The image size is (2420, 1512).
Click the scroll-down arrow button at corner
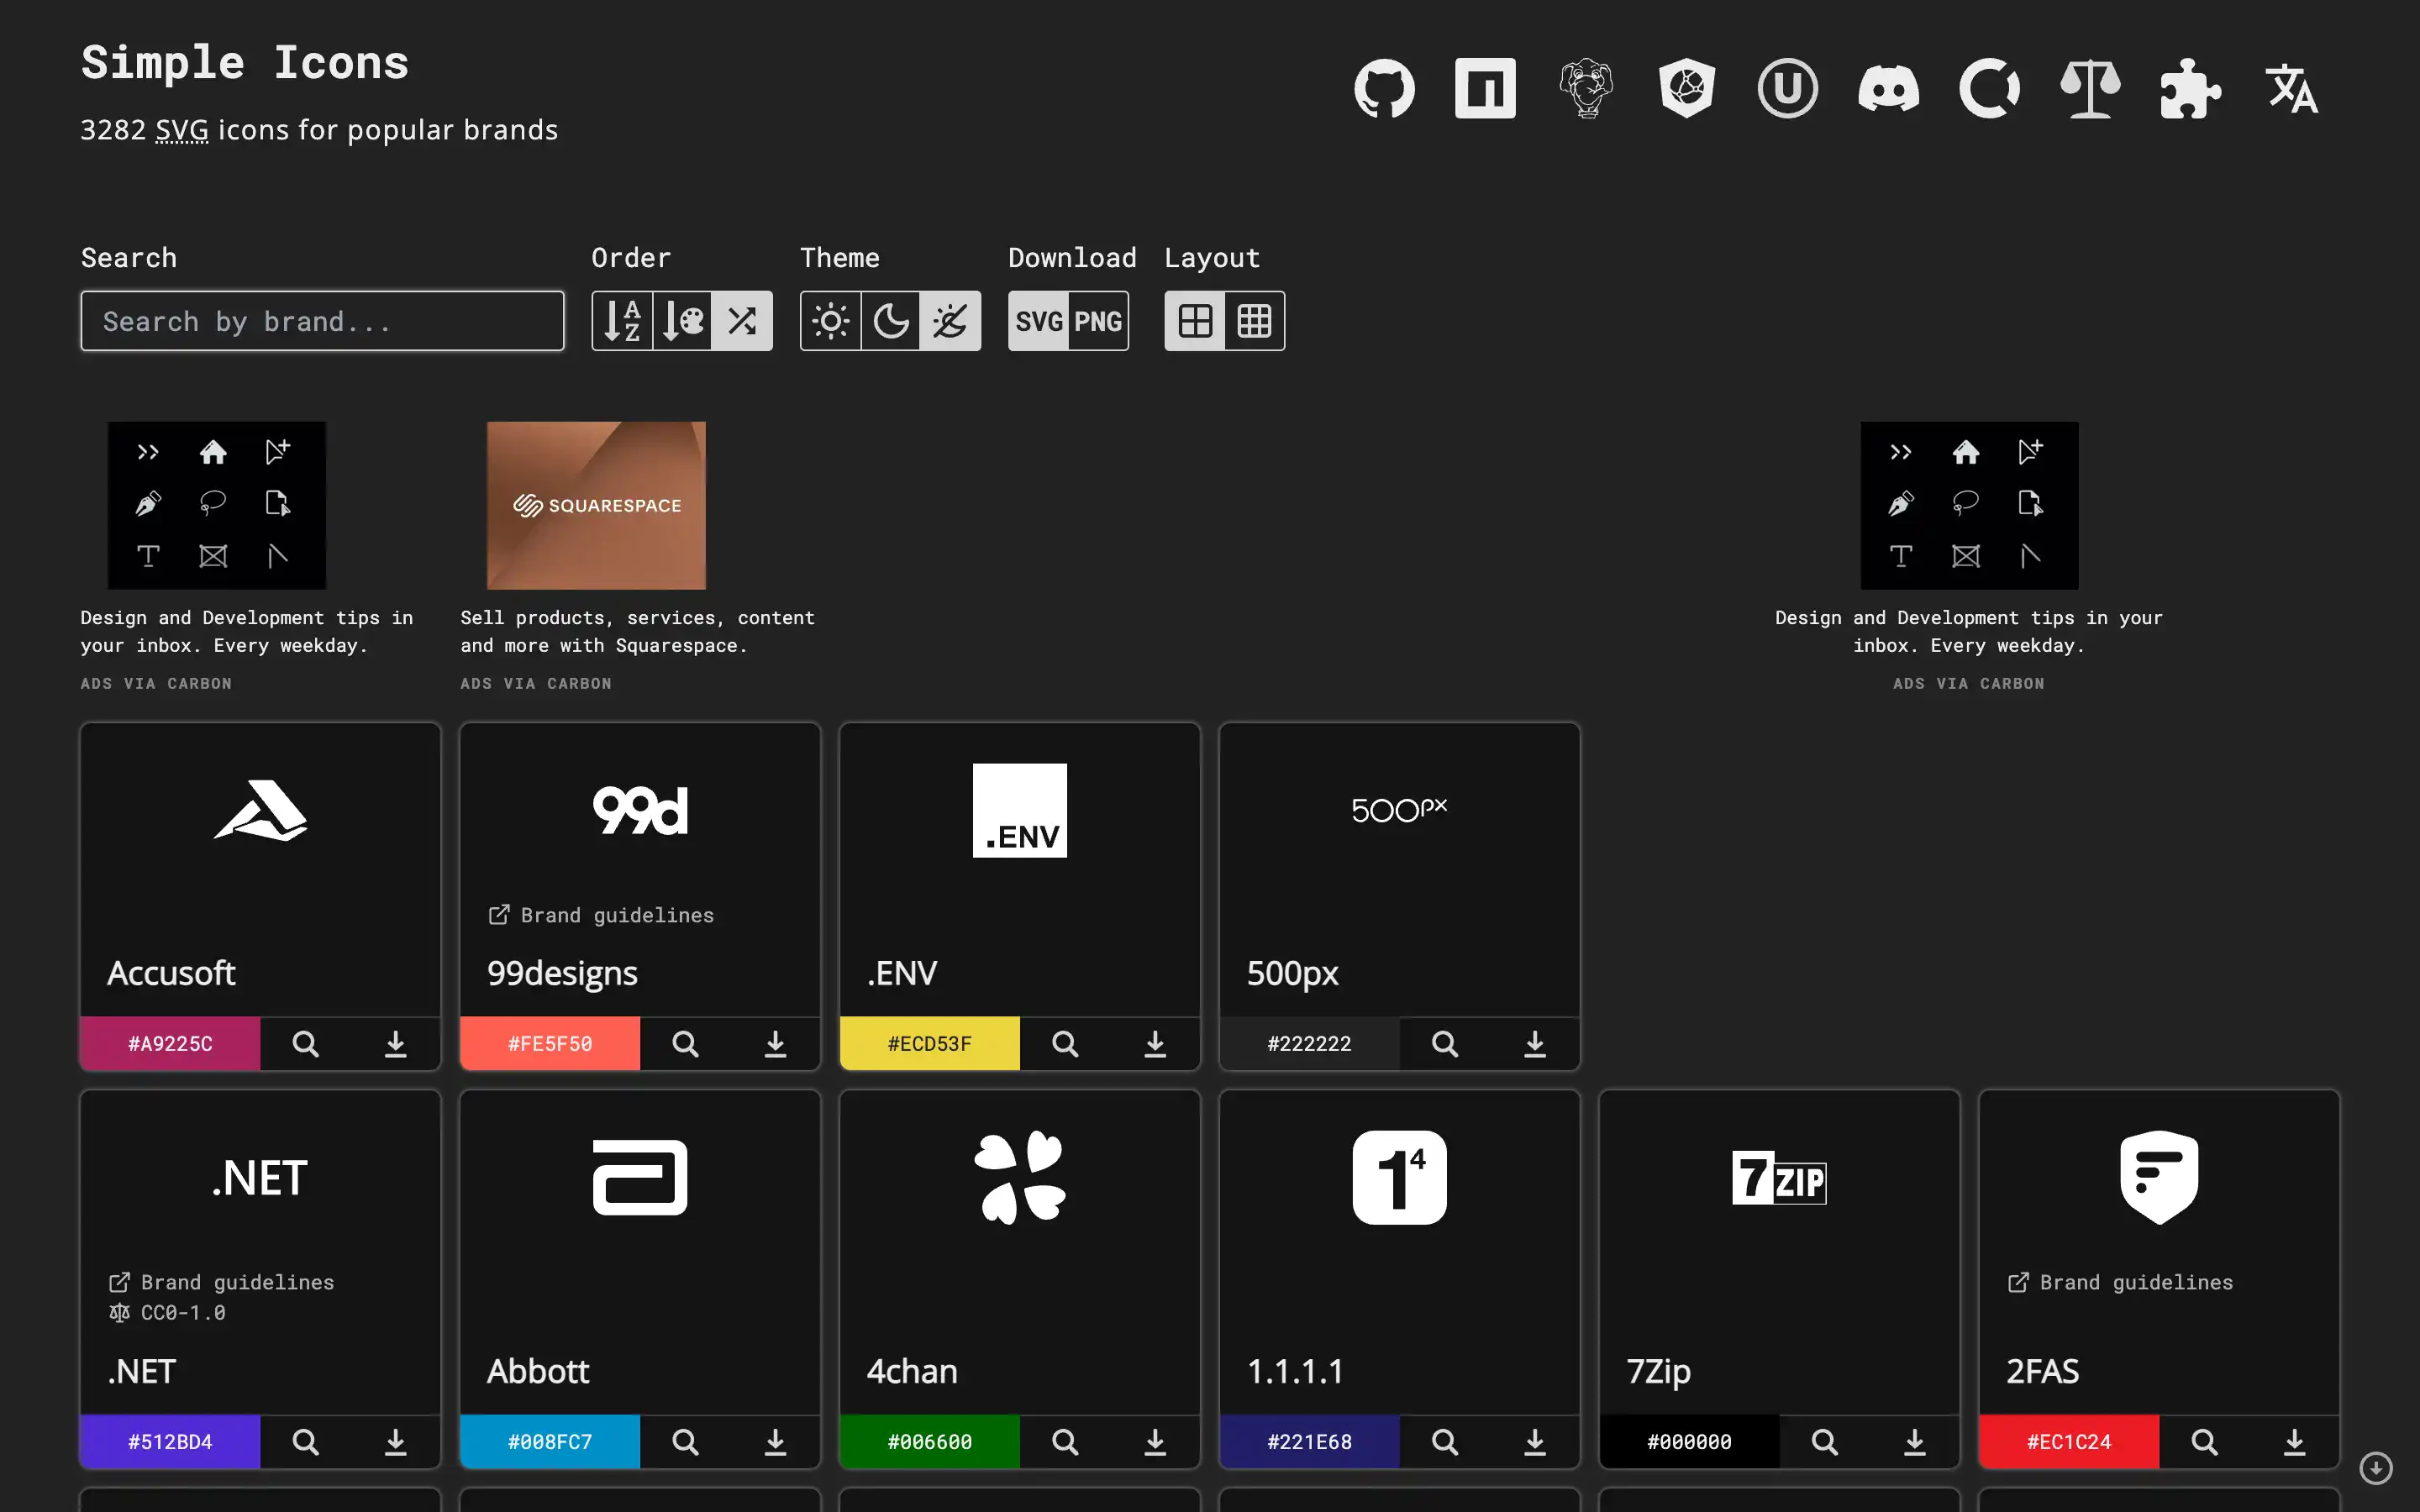click(2376, 1468)
